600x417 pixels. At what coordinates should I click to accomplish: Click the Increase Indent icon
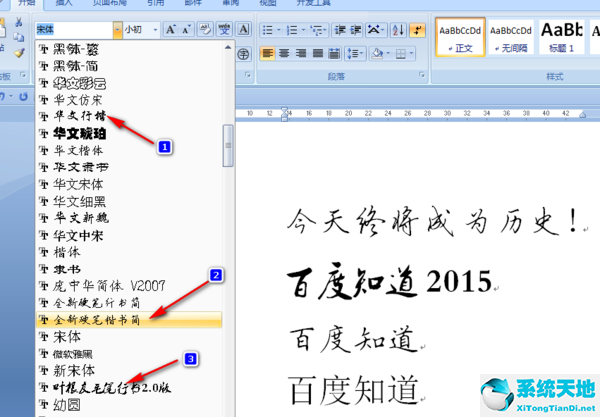(356, 30)
